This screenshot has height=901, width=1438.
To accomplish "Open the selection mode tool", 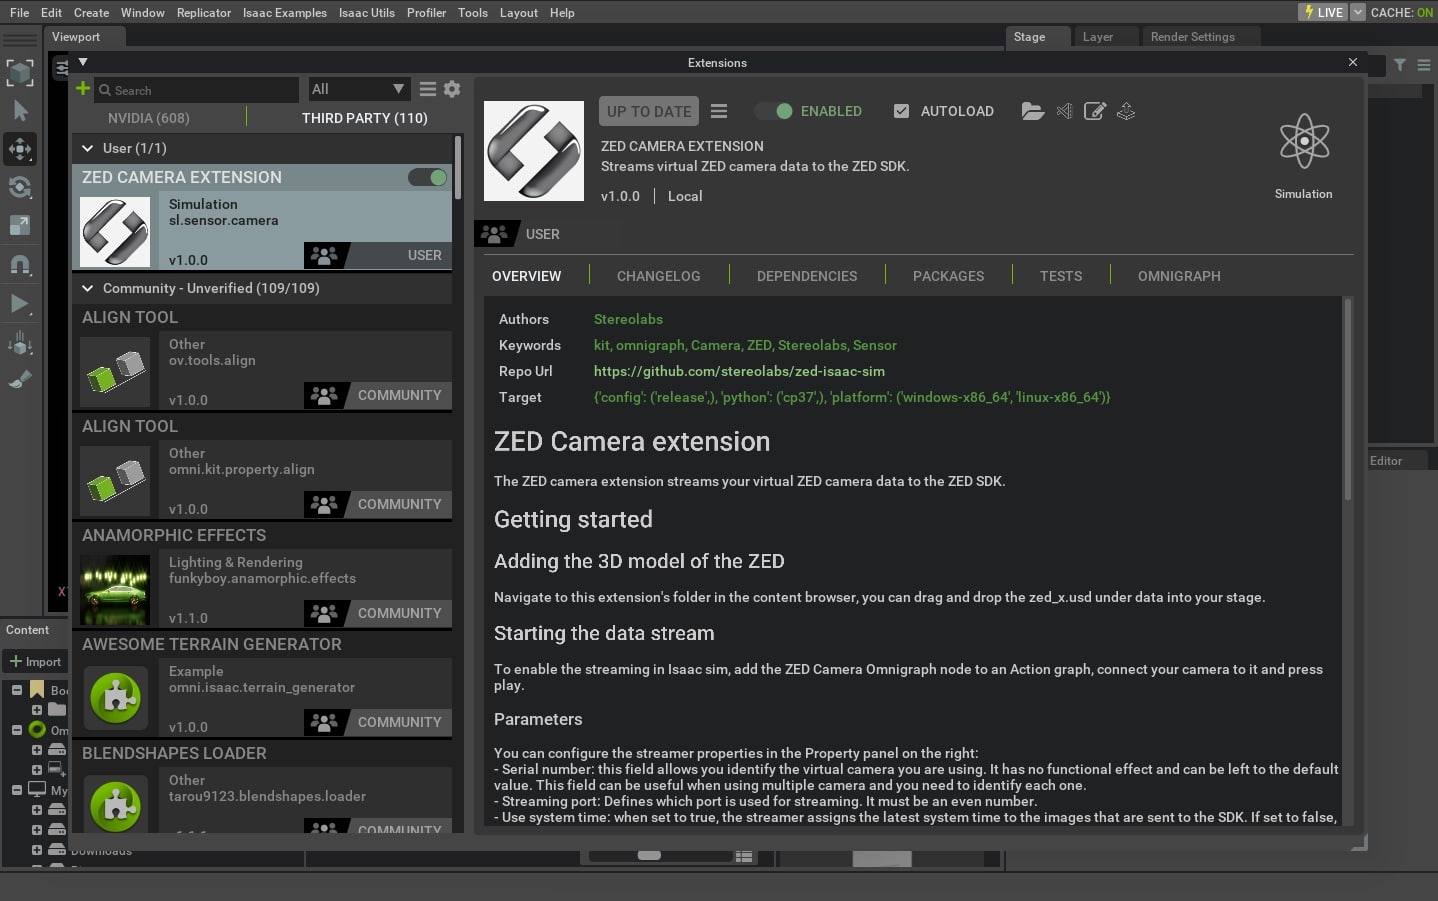I will [20, 72].
